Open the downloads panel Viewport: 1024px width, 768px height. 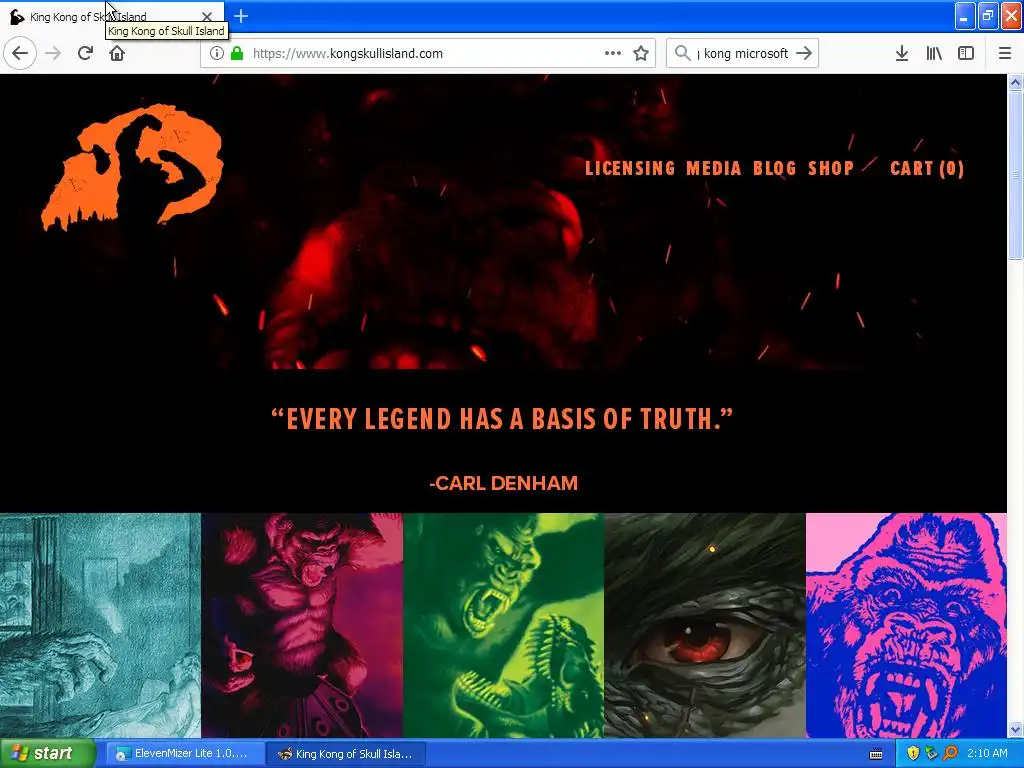(x=902, y=54)
